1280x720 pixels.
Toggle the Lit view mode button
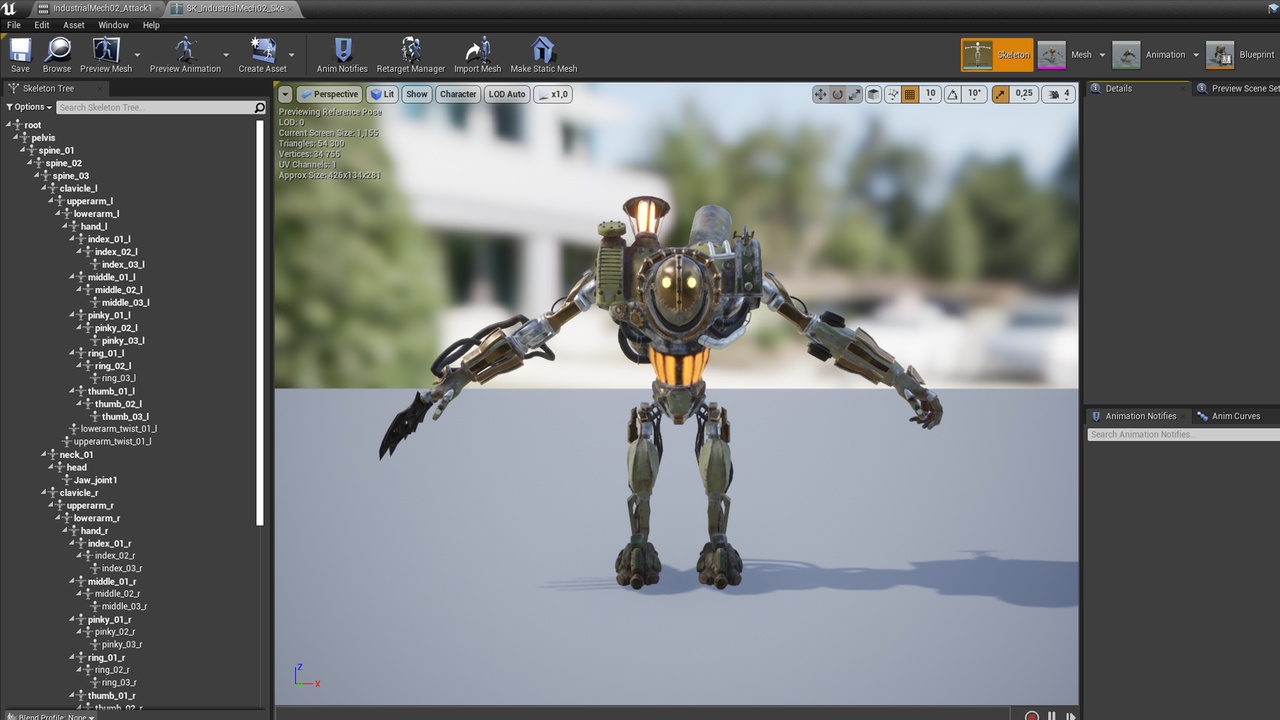[x=382, y=94]
